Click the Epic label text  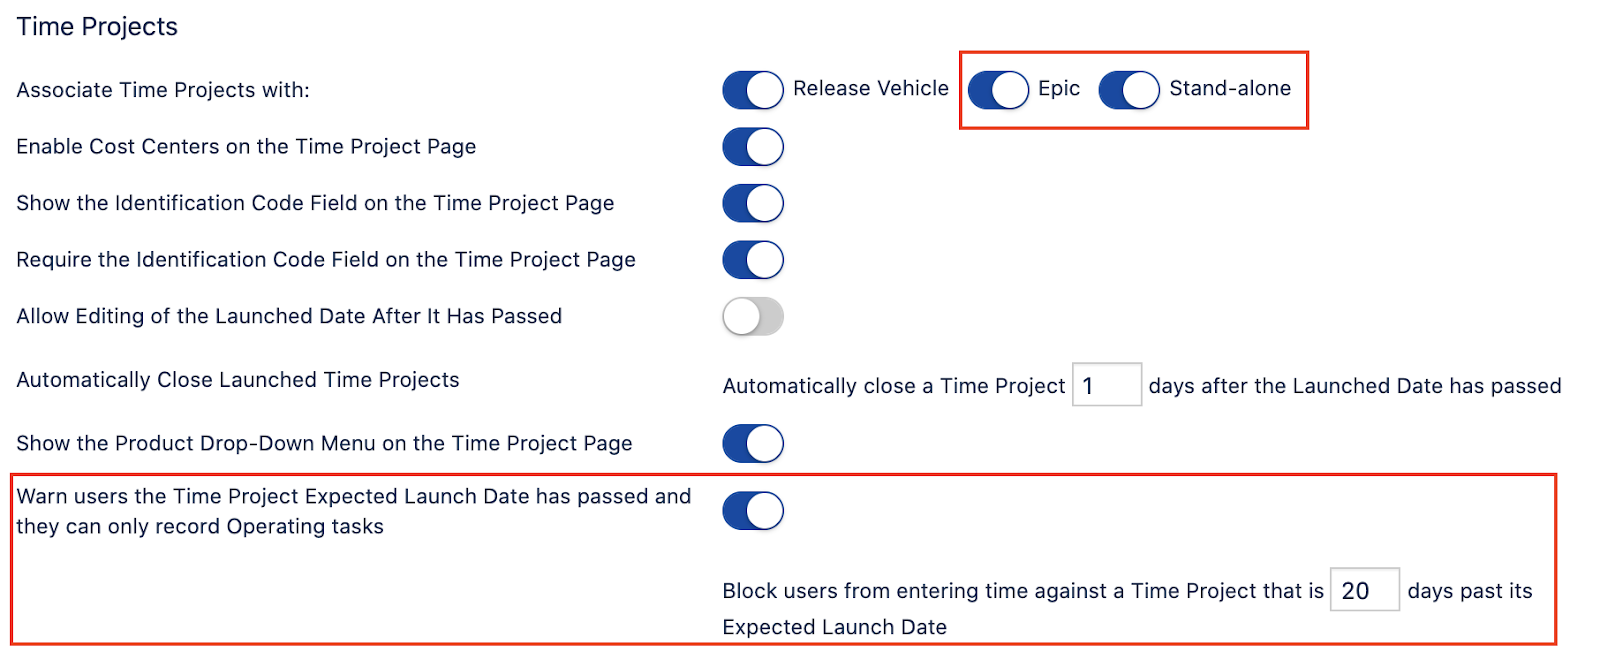click(x=1059, y=88)
